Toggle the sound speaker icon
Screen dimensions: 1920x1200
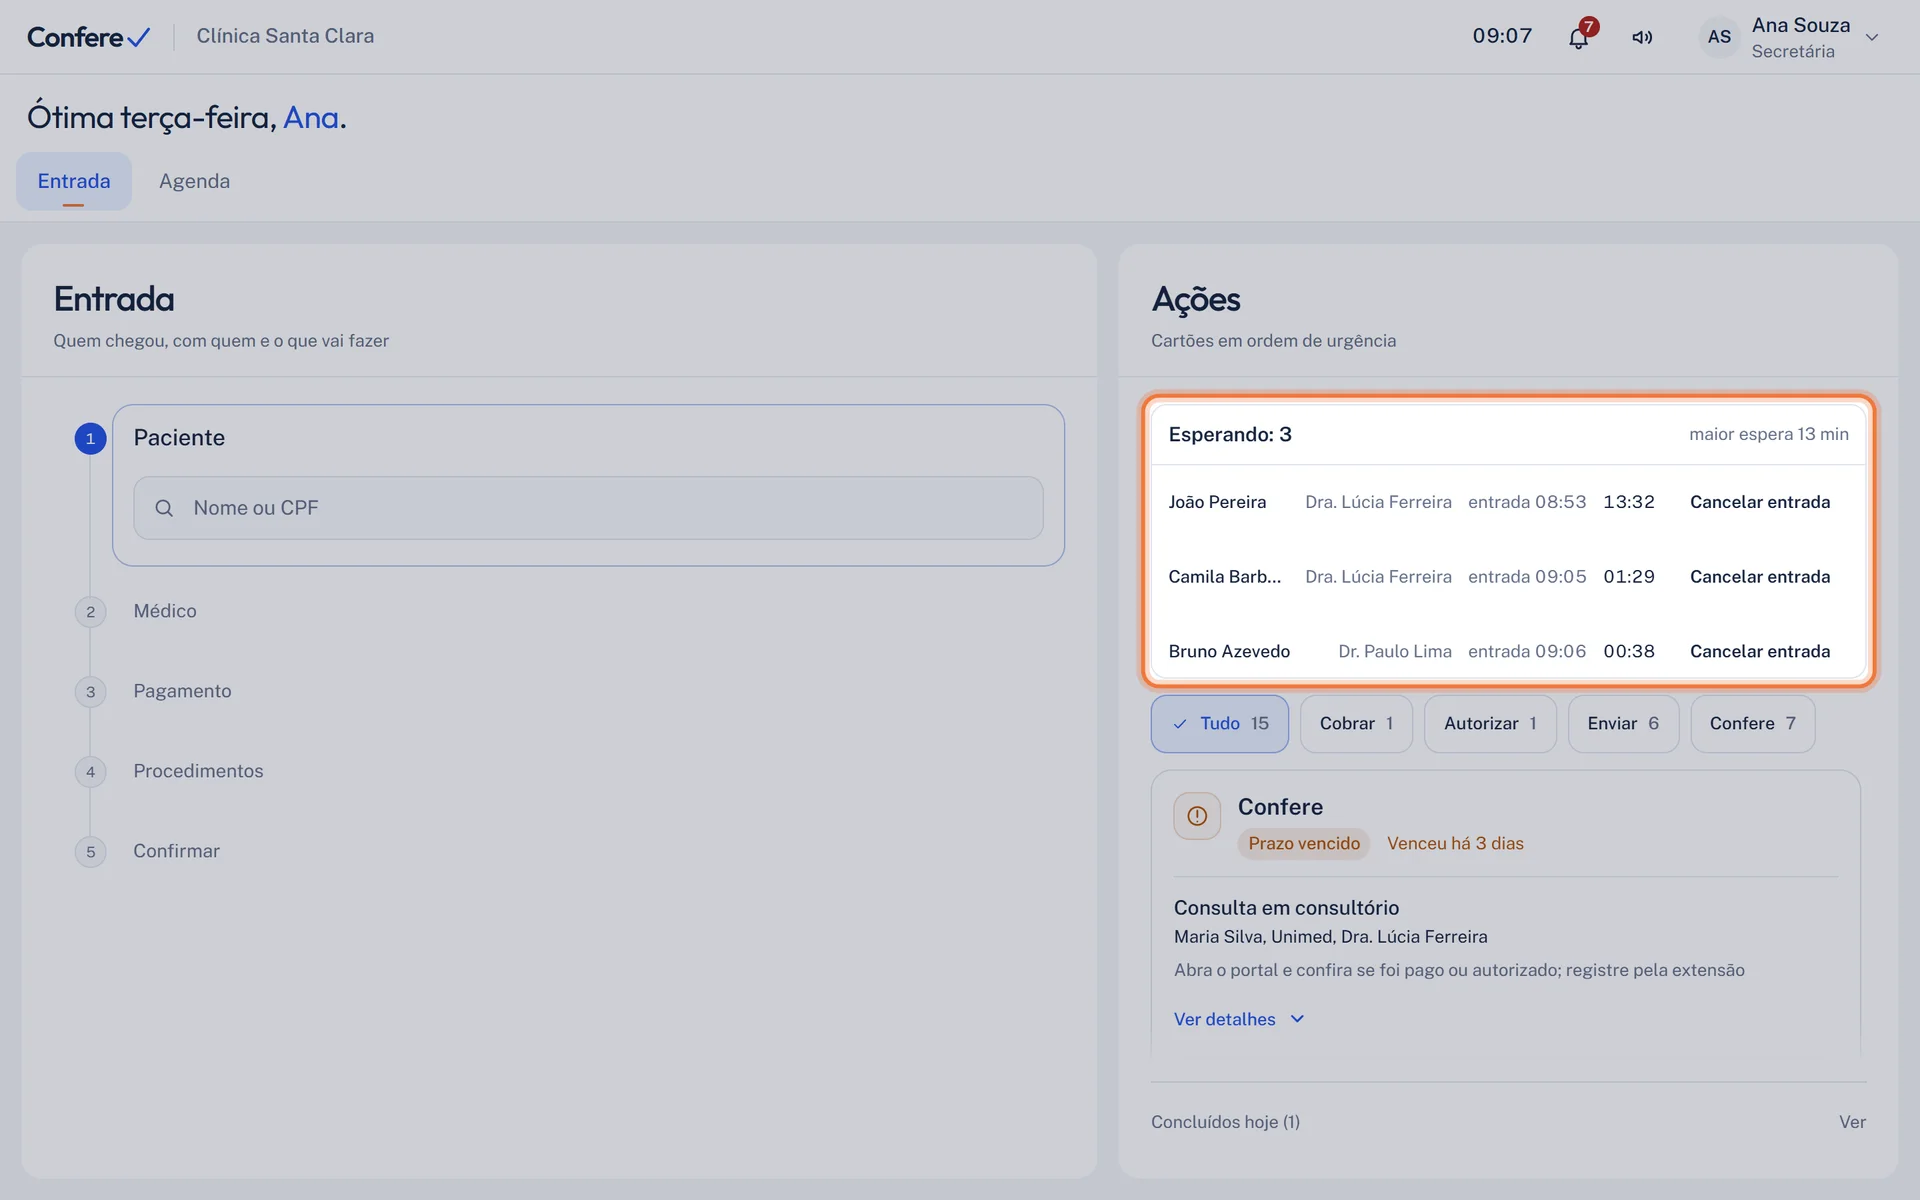(x=1642, y=37)
